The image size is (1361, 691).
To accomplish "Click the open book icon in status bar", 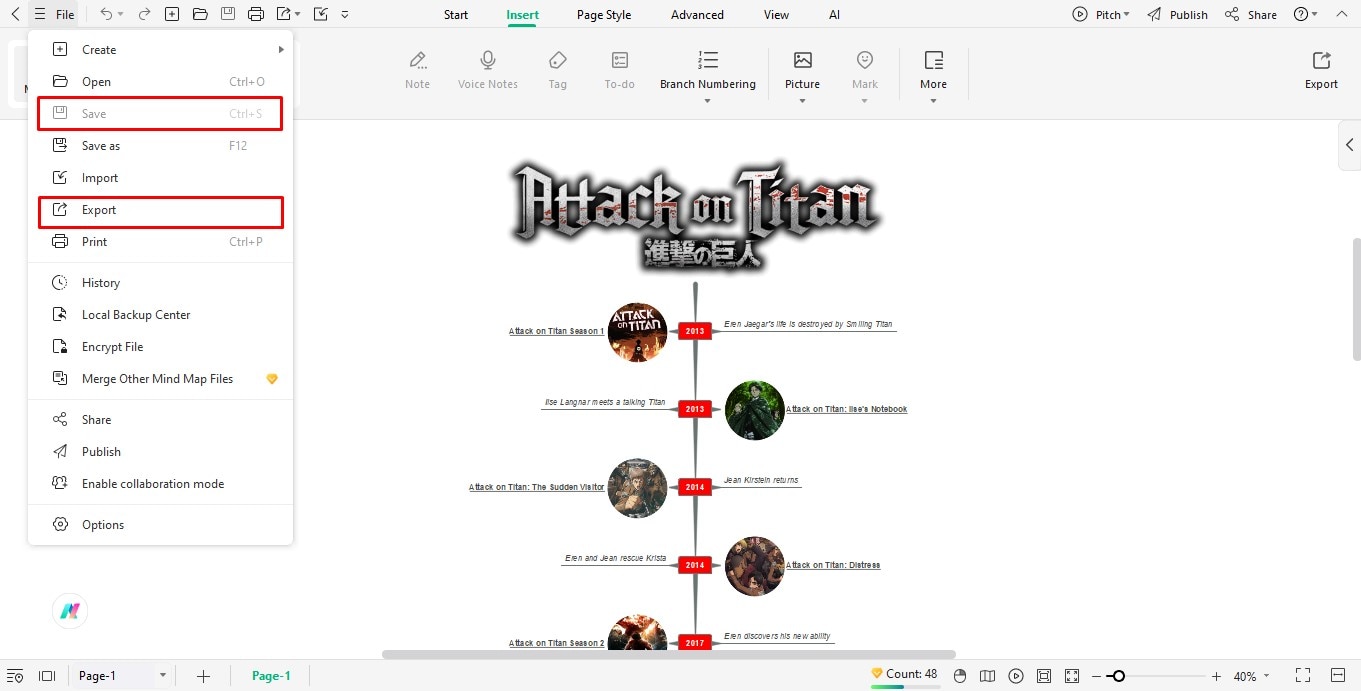I will coord(988,676).
